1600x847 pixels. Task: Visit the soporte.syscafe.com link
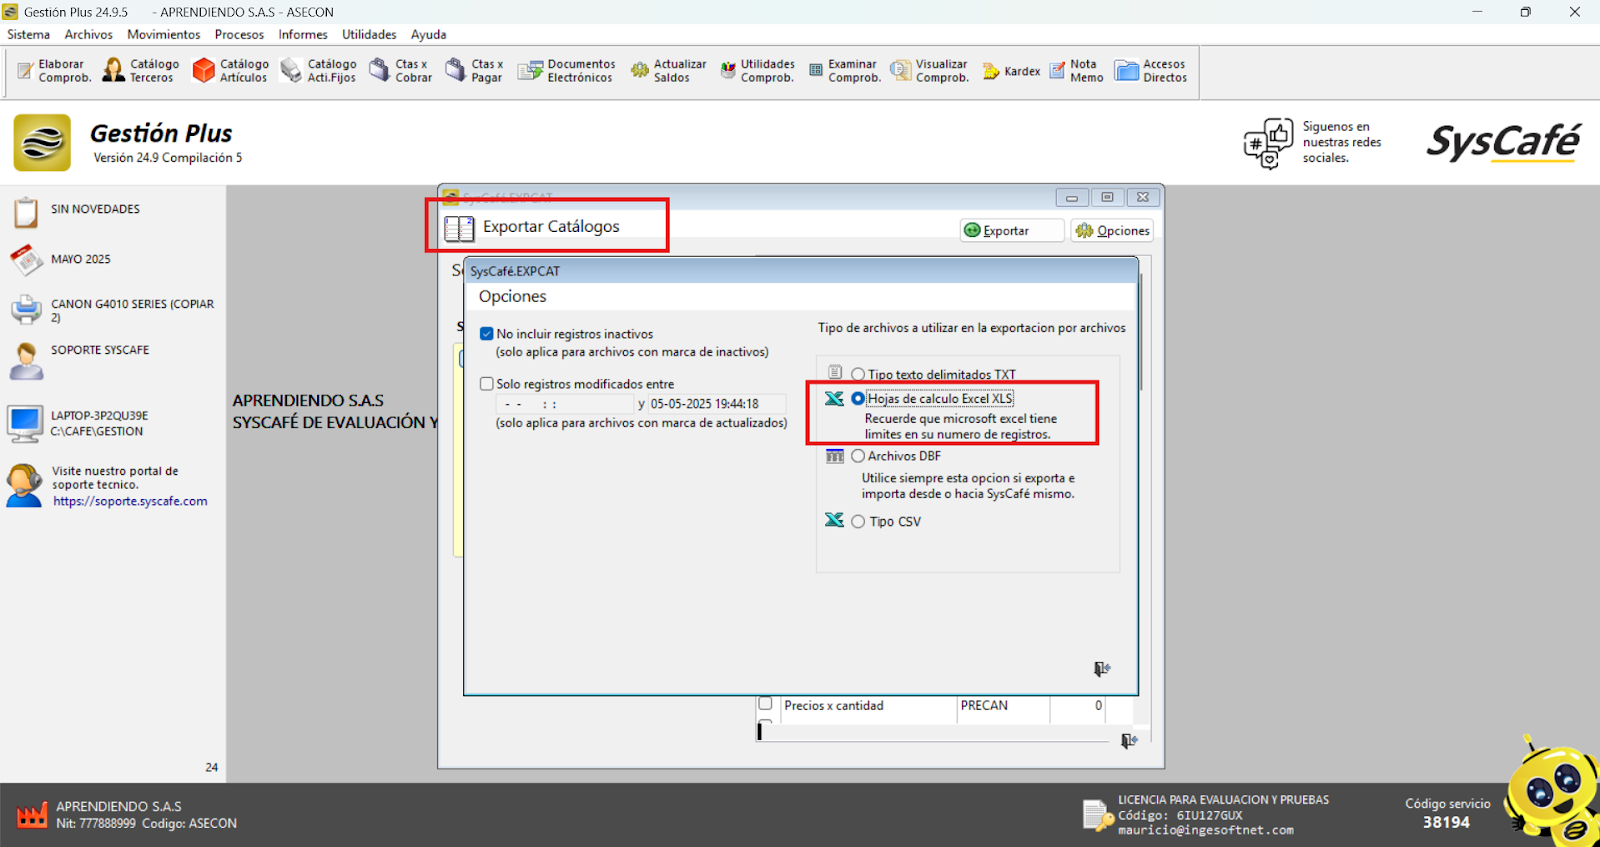click(130, 502)
